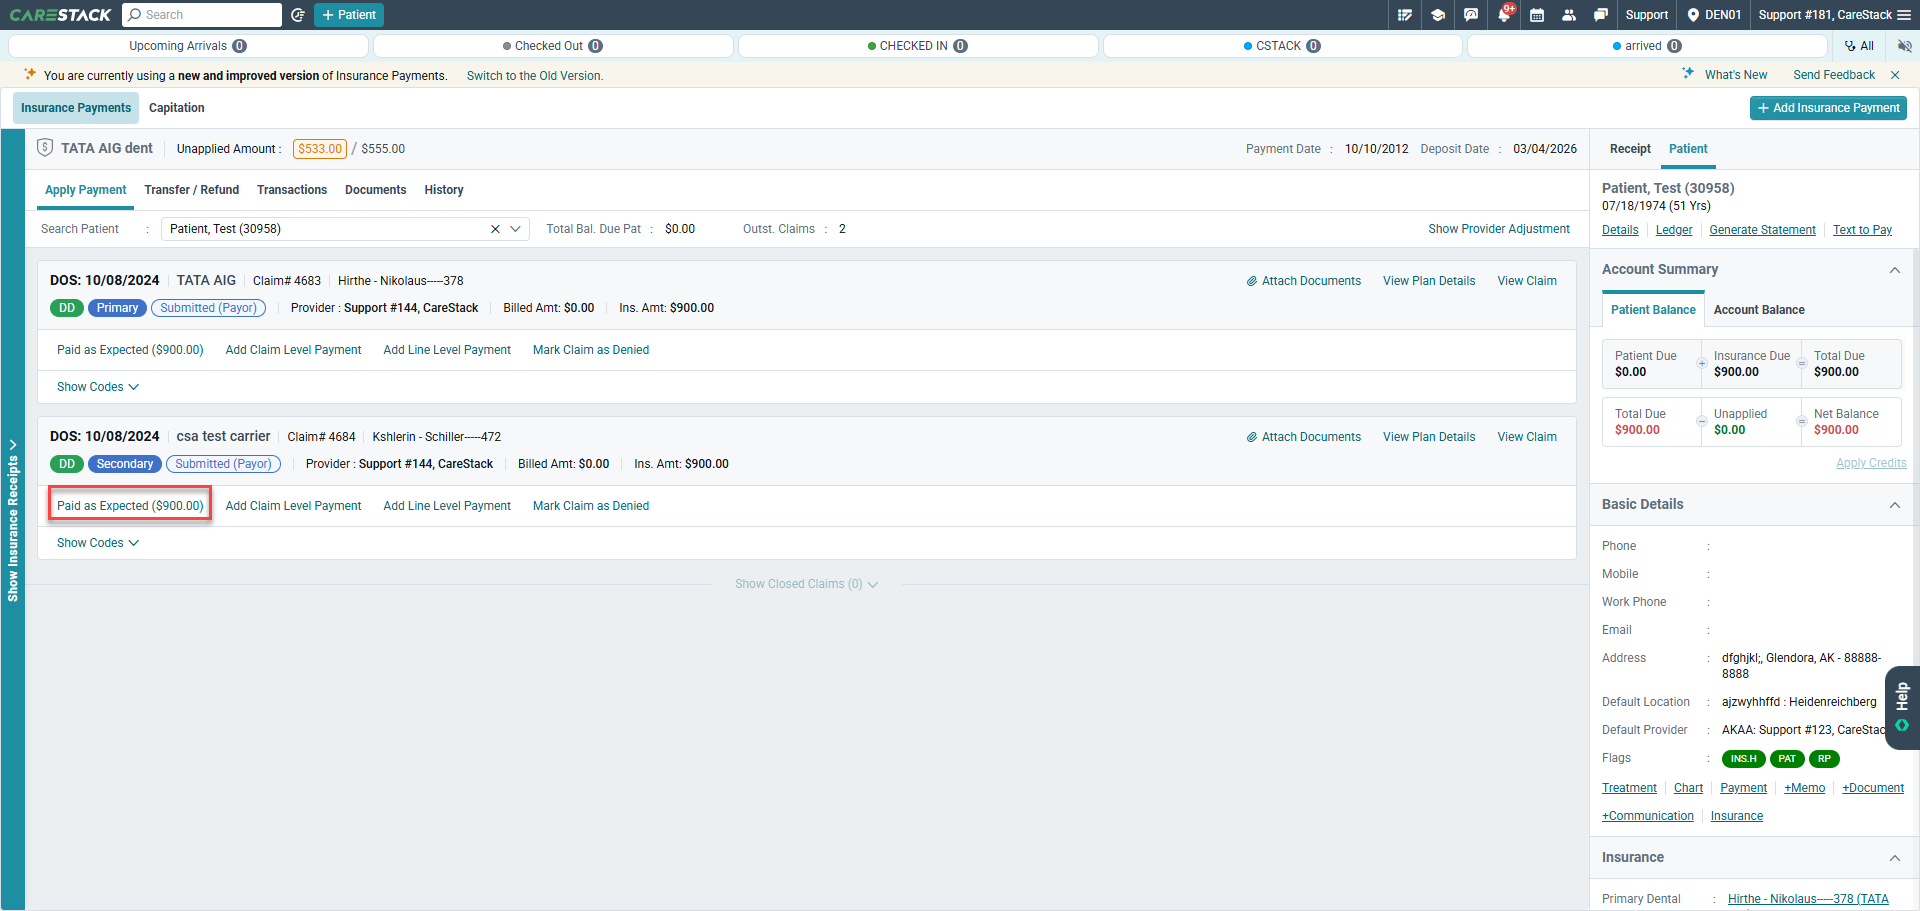Screen dimensions: 1920x911
Task: Click the DD badge on claim 4684
Action: pos(67,464)
